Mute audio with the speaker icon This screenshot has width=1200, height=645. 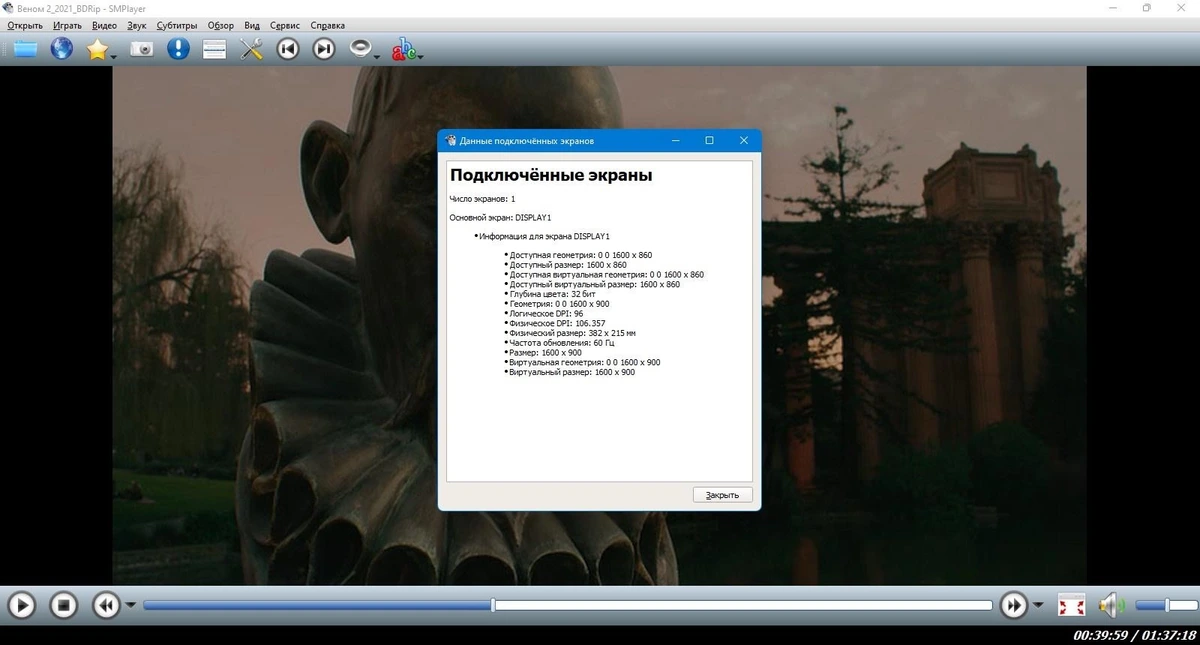(x=1112, y=605)
